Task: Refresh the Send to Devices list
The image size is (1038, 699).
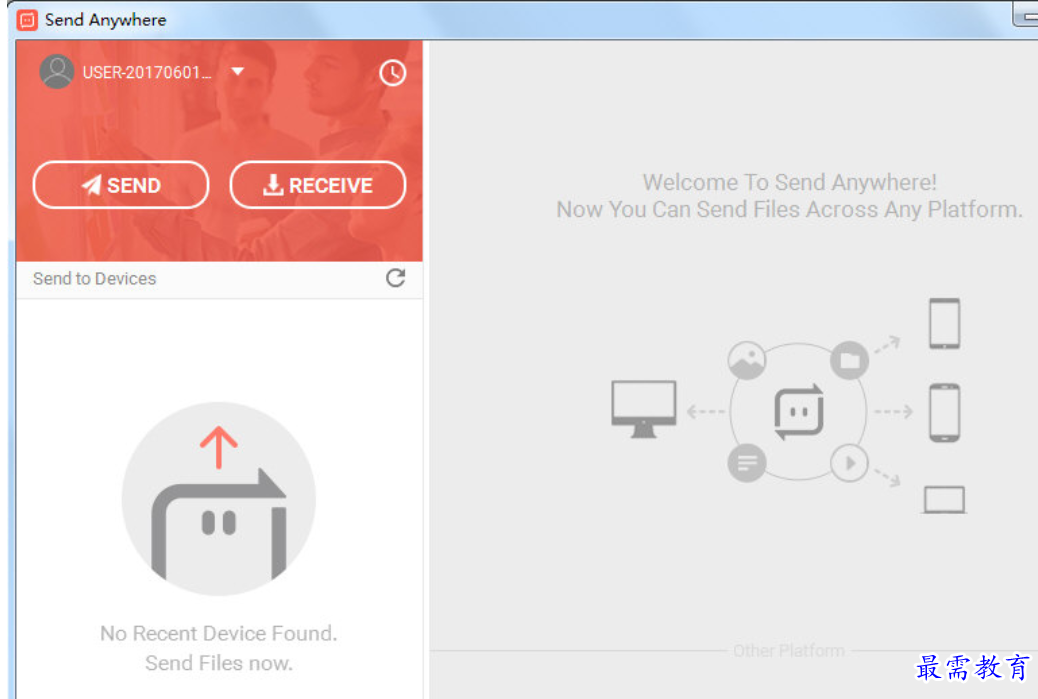Action: click(x=395, y=278)
